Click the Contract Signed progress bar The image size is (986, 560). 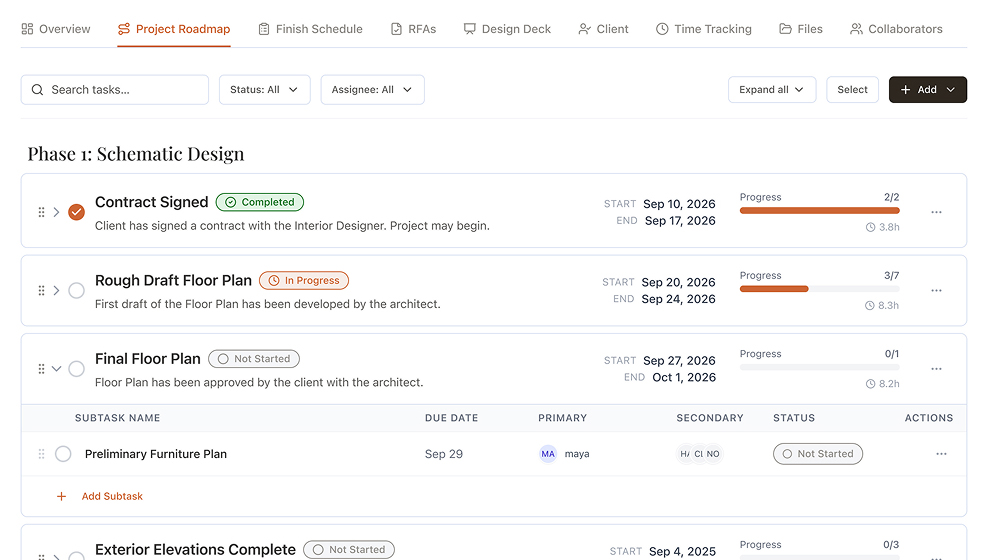(819, 211)
